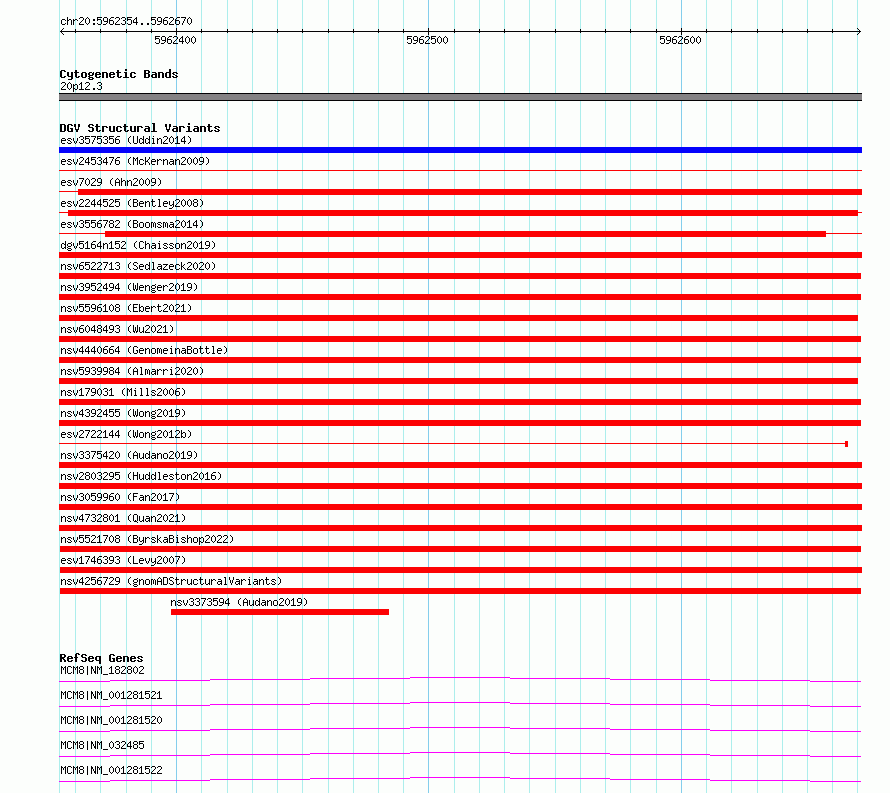Click the chr20:5962354..5962670 coordinate label
890x793 pixels.
[126, 22]
